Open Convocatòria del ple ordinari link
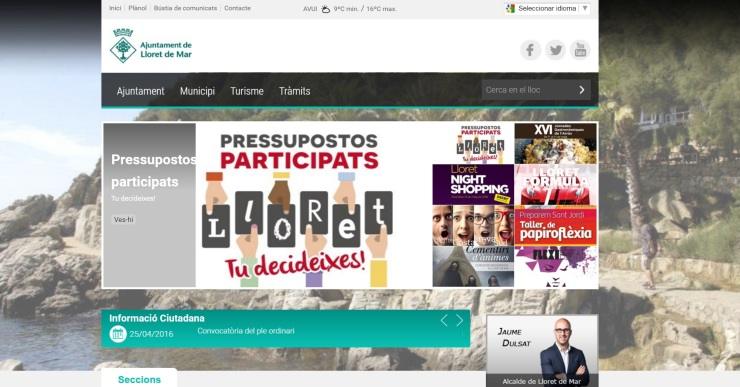This screenshot has width=740, height=387. 246,331
